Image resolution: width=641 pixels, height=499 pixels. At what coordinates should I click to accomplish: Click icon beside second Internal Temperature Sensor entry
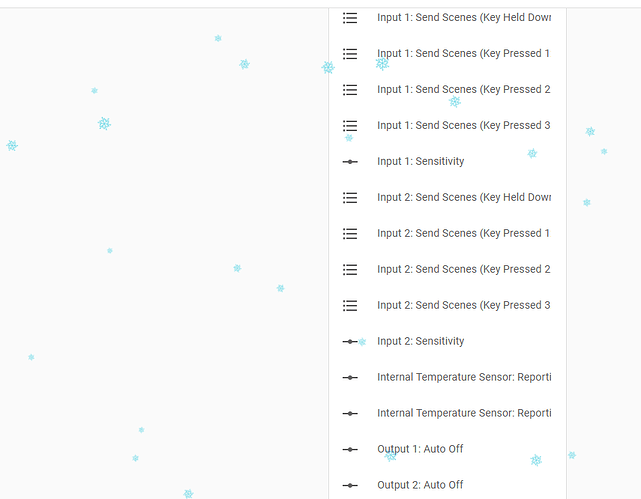(x=350, y=414)
